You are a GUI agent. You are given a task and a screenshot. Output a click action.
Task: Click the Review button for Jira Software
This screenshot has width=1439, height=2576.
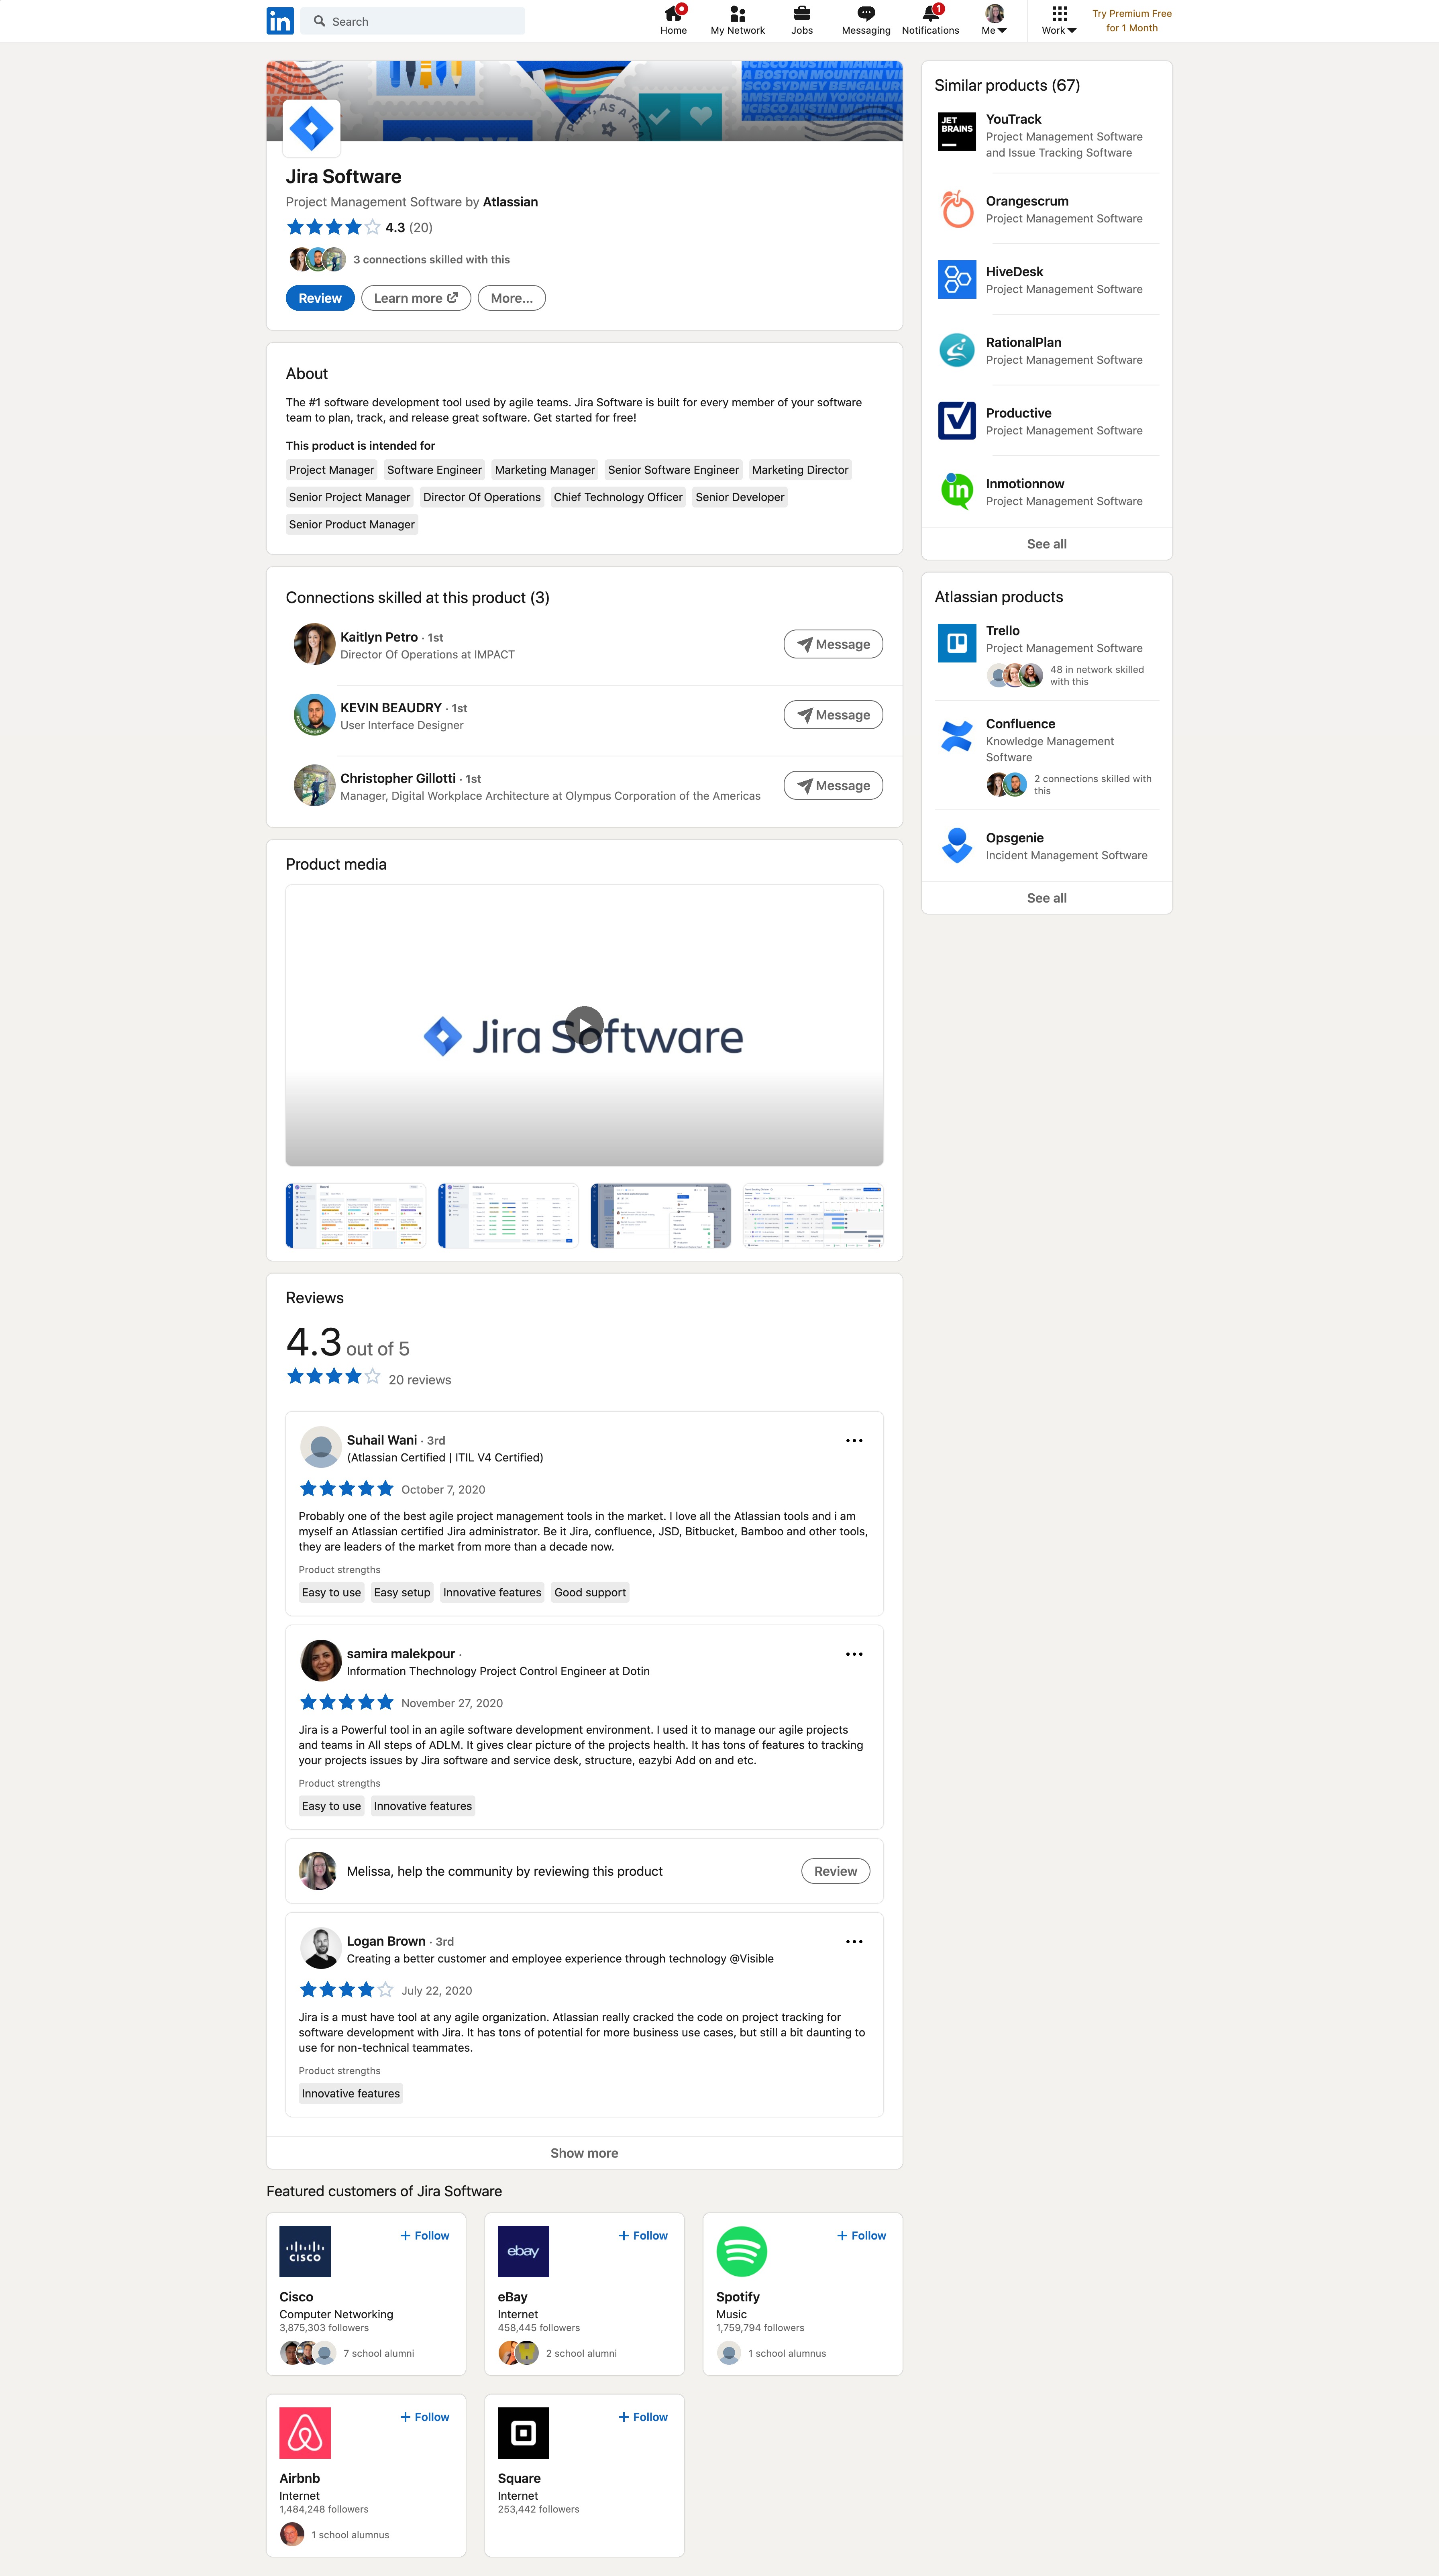tap(319, 297)
